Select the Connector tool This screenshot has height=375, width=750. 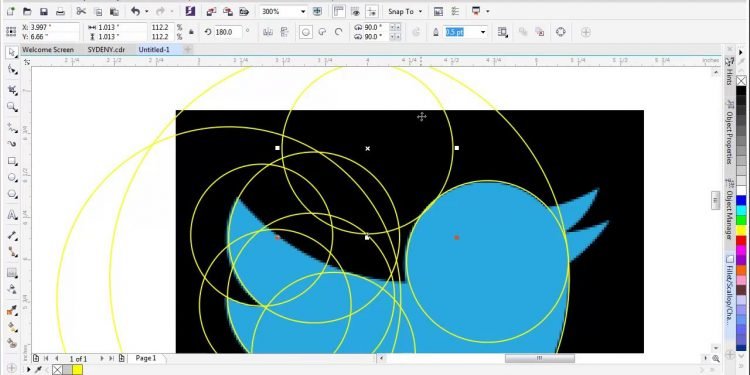[x=12, y=252]
